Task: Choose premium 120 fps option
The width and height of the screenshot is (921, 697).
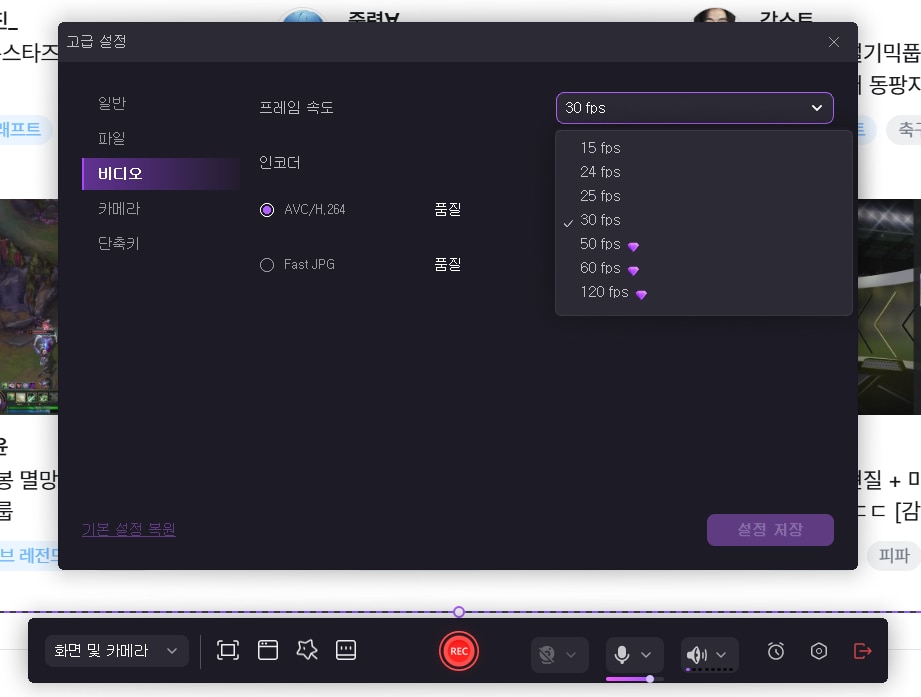Action: click(x=703, y=292)
